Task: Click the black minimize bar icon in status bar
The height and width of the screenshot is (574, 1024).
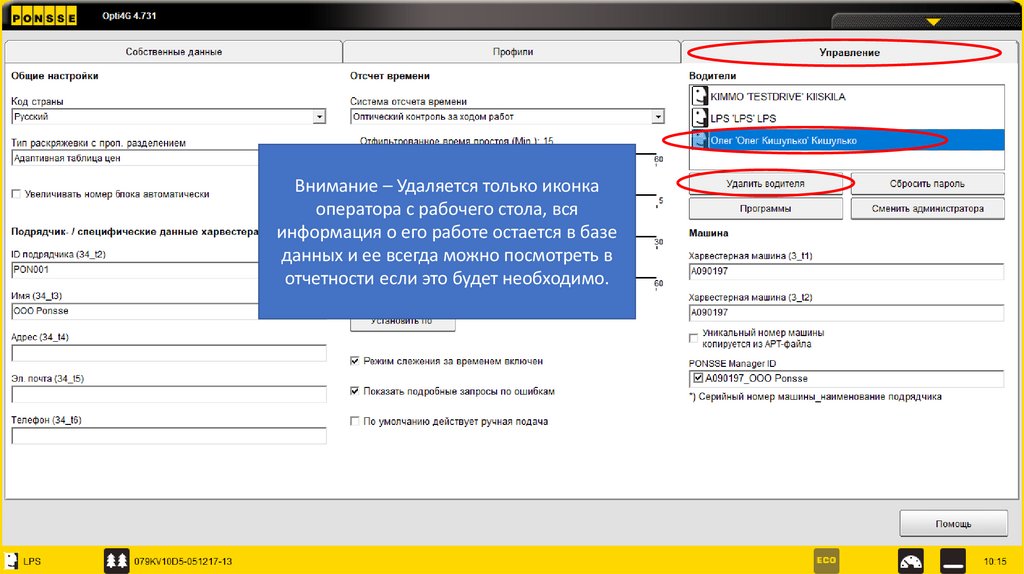Action: pyautogui.click(x=953, y=561)
